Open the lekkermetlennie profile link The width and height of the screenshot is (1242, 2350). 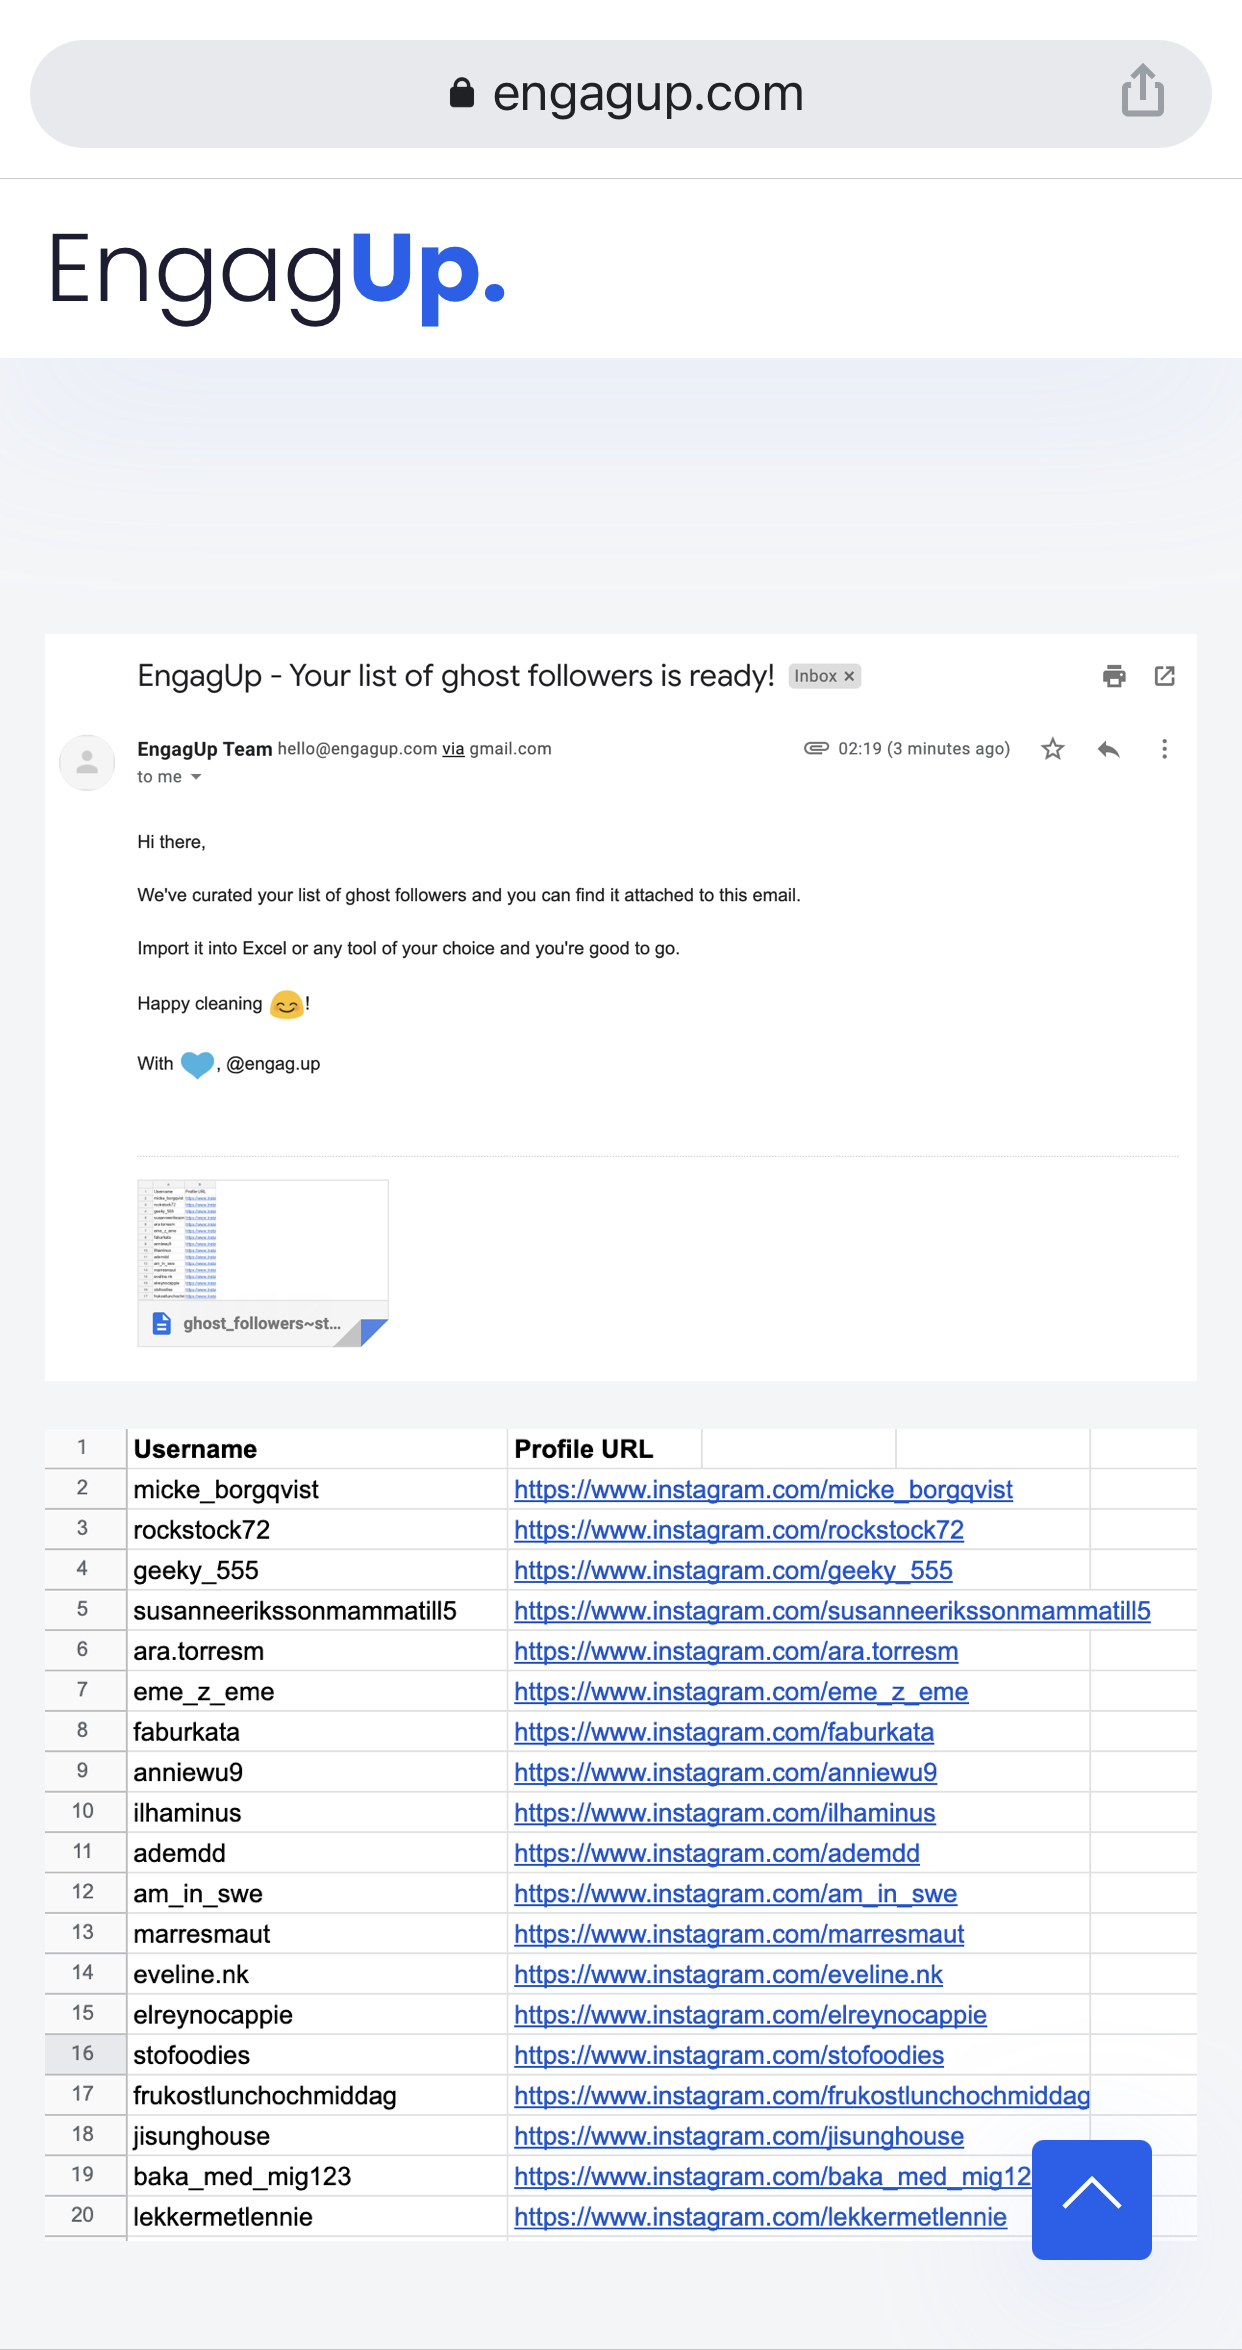point(759,2217)
